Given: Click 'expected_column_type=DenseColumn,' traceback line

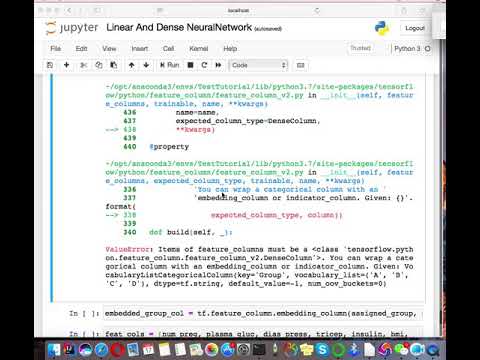Looking at the screenshot, I should [x=248, y=121].
